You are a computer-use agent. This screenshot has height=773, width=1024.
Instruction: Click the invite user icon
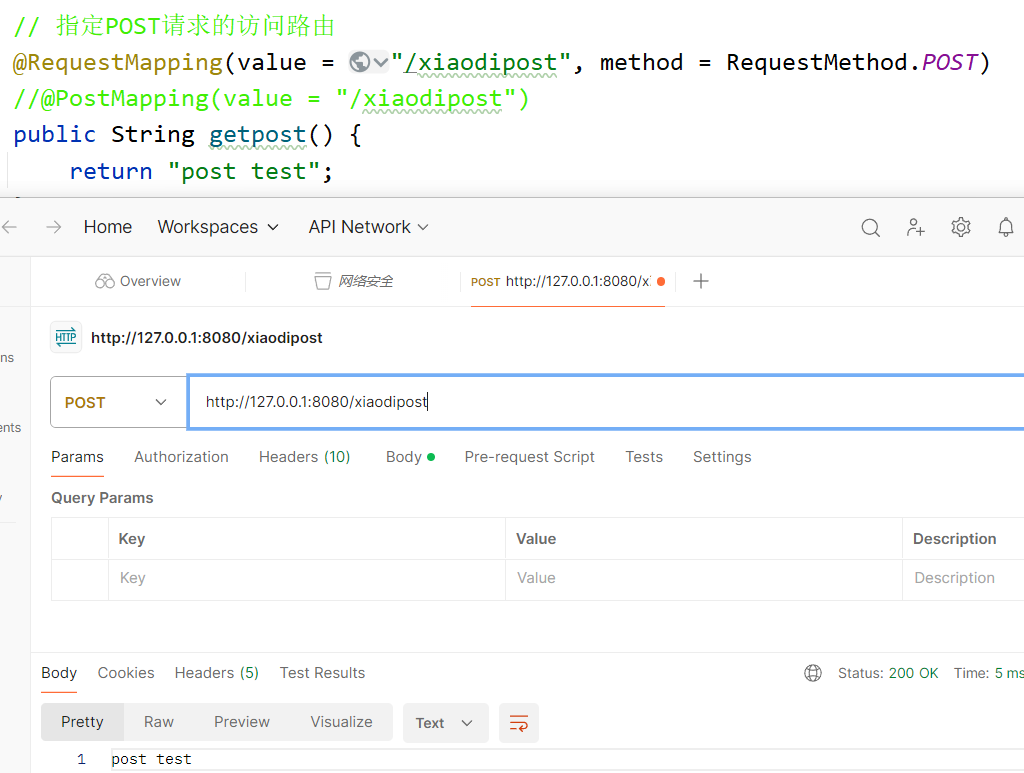[916, 227]
